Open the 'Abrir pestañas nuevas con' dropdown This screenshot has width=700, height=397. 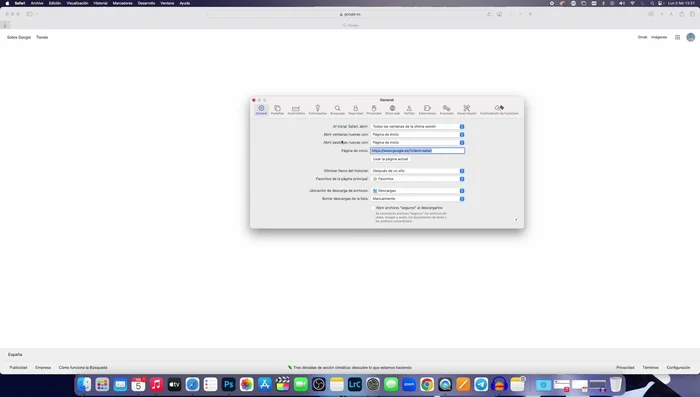(x=418, y=142)
